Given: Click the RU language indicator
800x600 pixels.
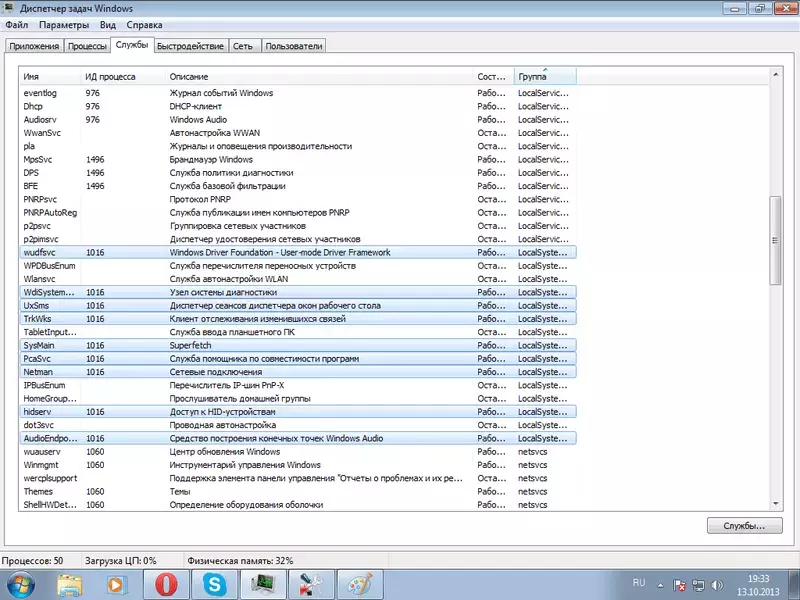Looking at the screenshot, I should (x=639, y=583).
